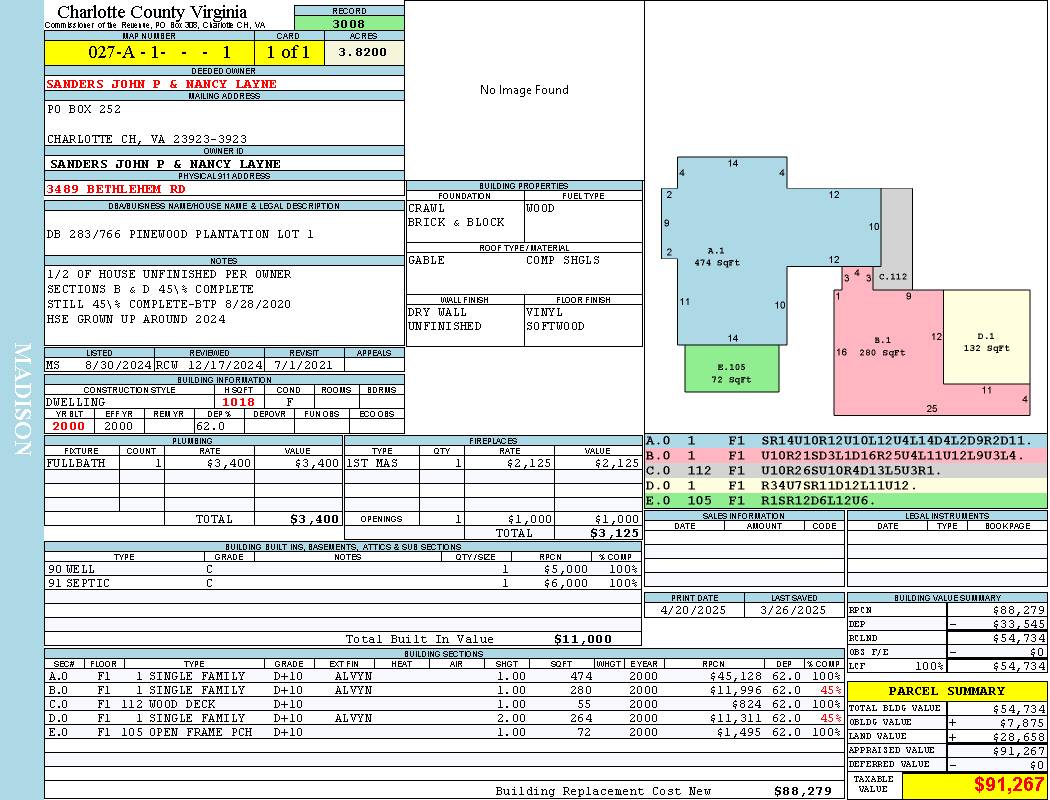The width and height of the screenshot is (1050, 800).
Task: Select A.0 sketch vector row
Action: 846,441
